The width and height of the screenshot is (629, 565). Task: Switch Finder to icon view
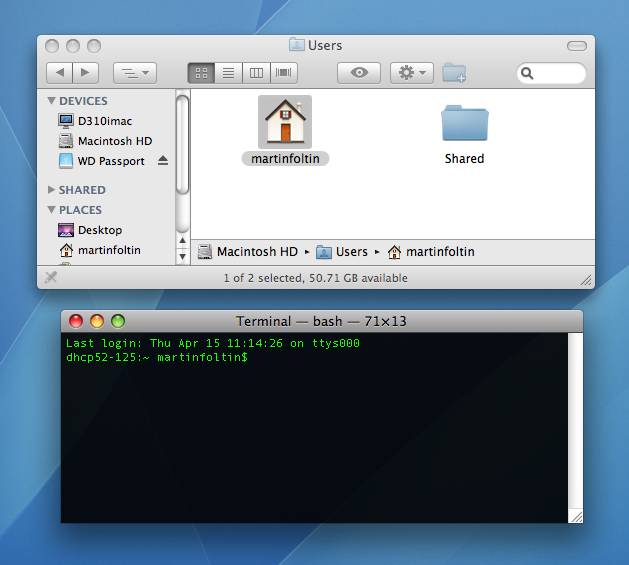click(x=201, y=73)
